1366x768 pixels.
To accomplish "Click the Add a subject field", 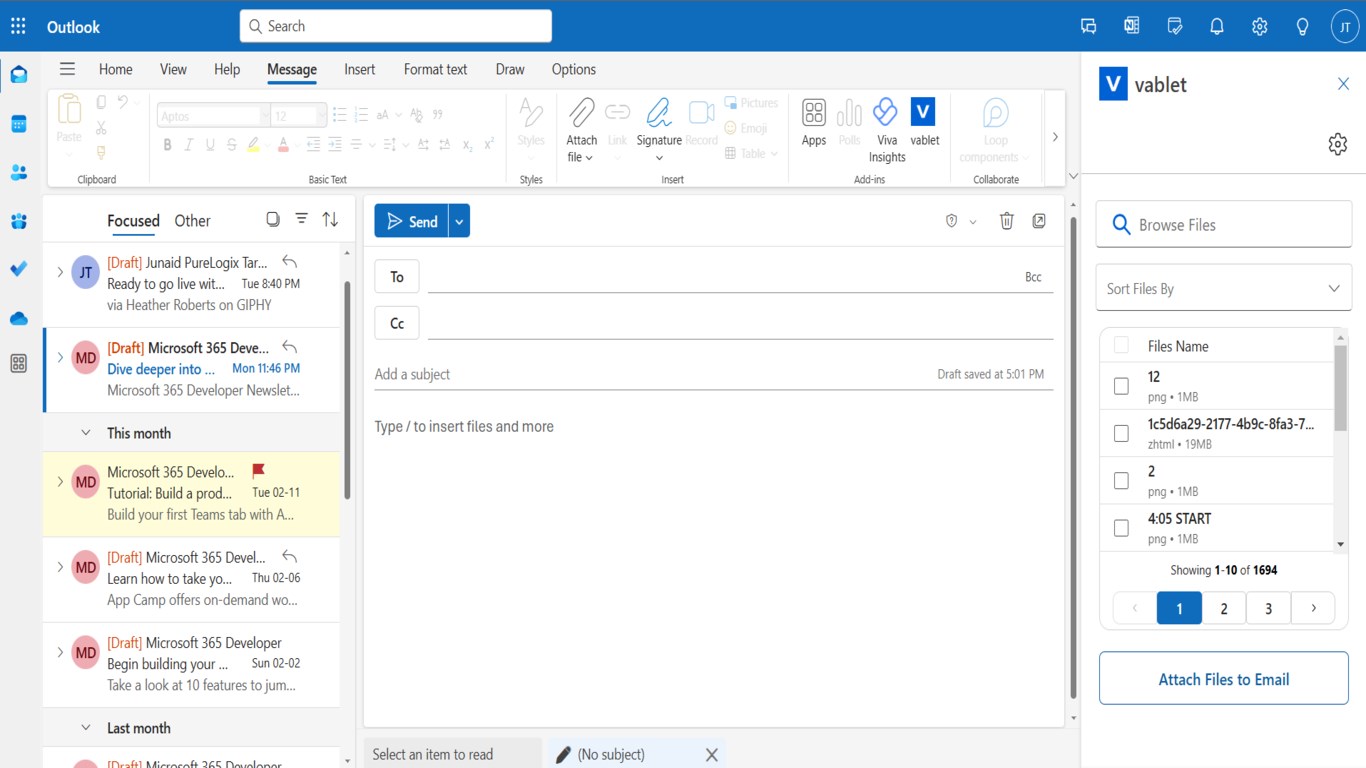I will coord(650,374).
